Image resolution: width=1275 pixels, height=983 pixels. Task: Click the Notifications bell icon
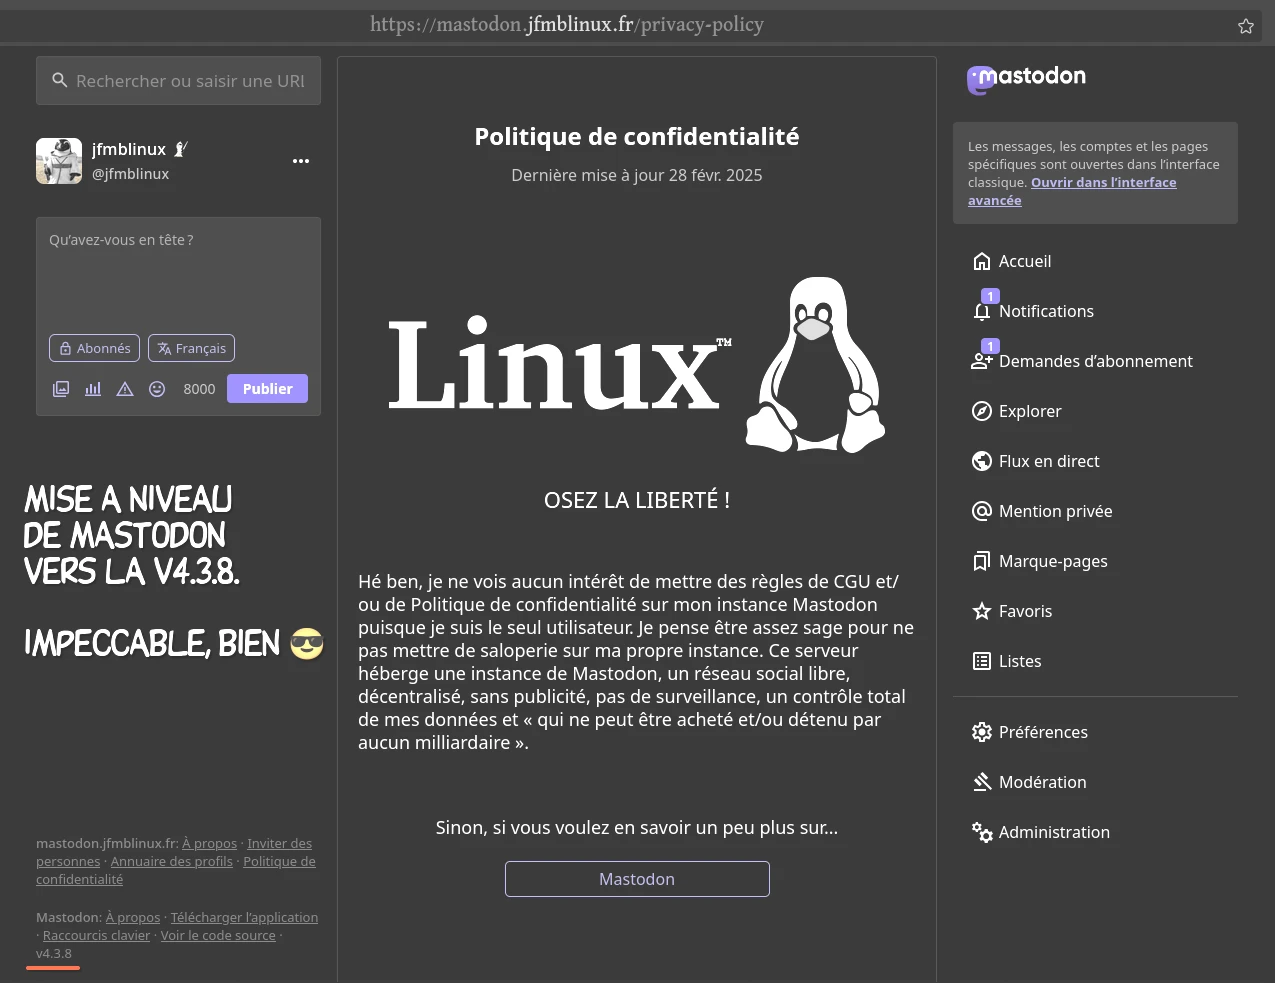982,311
